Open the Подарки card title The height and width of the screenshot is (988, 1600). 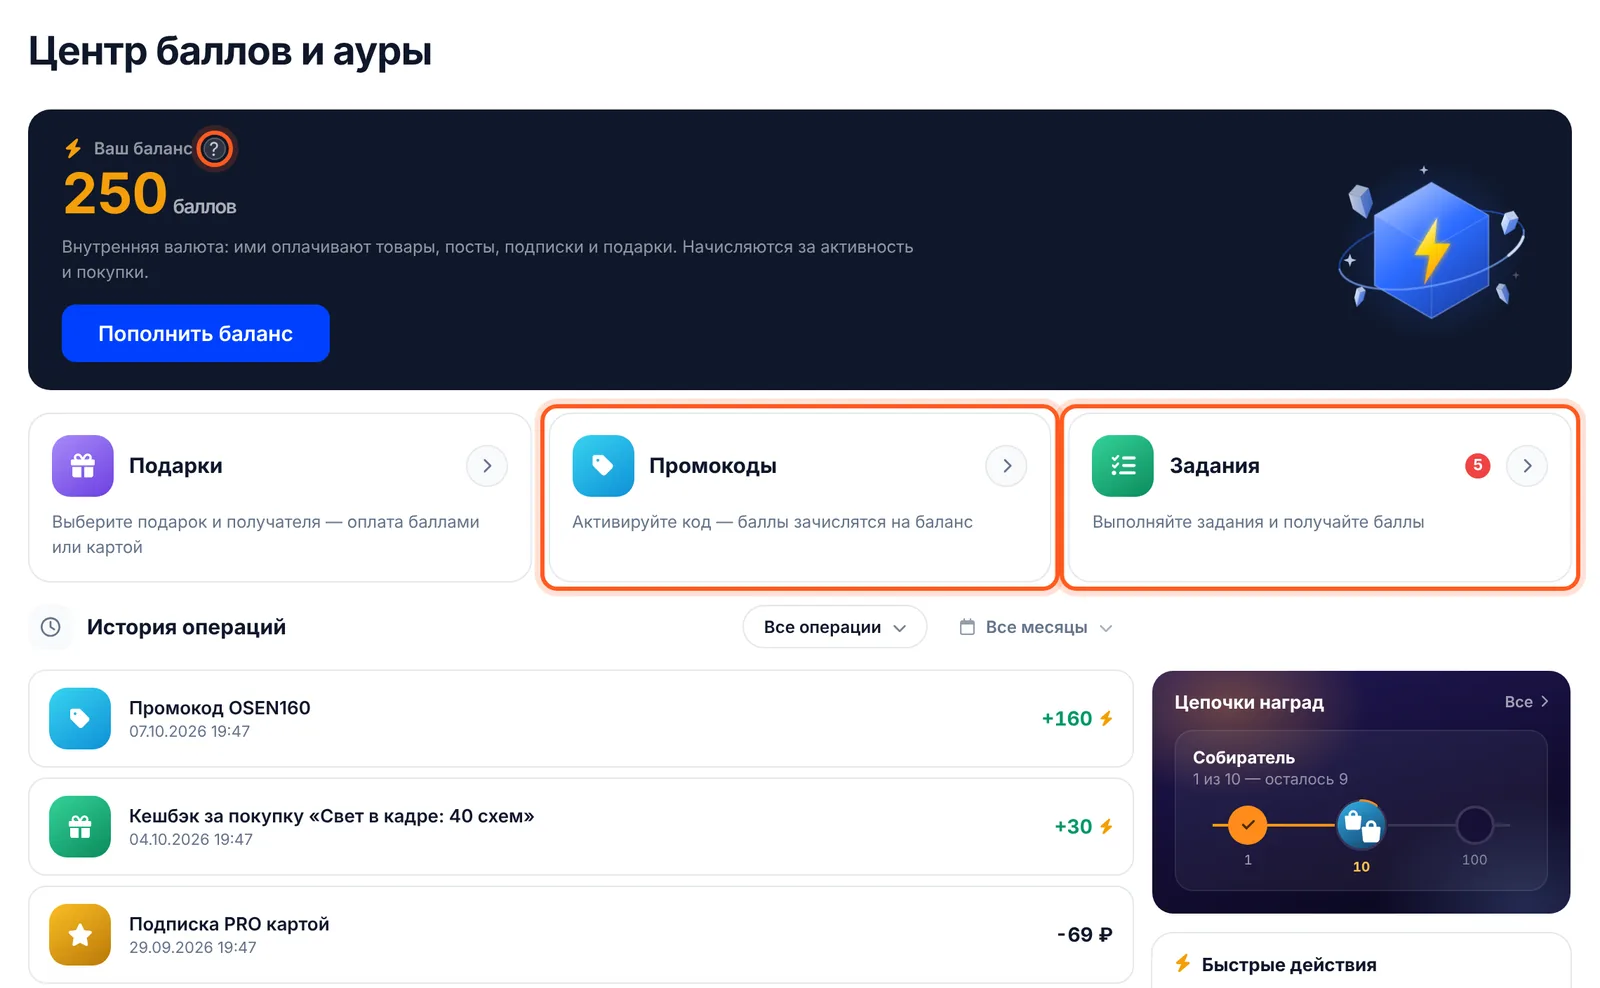point(176,466)
